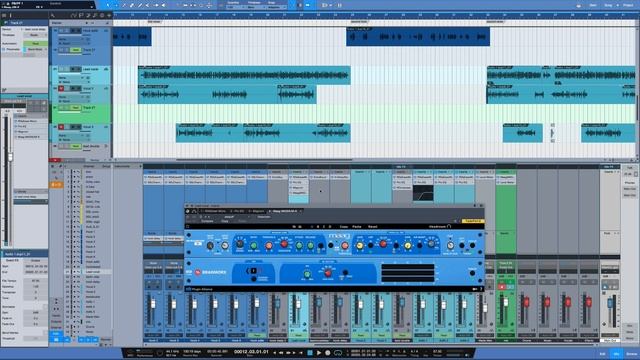Click the Add Tracks plus icon above track list

[109, 16]
